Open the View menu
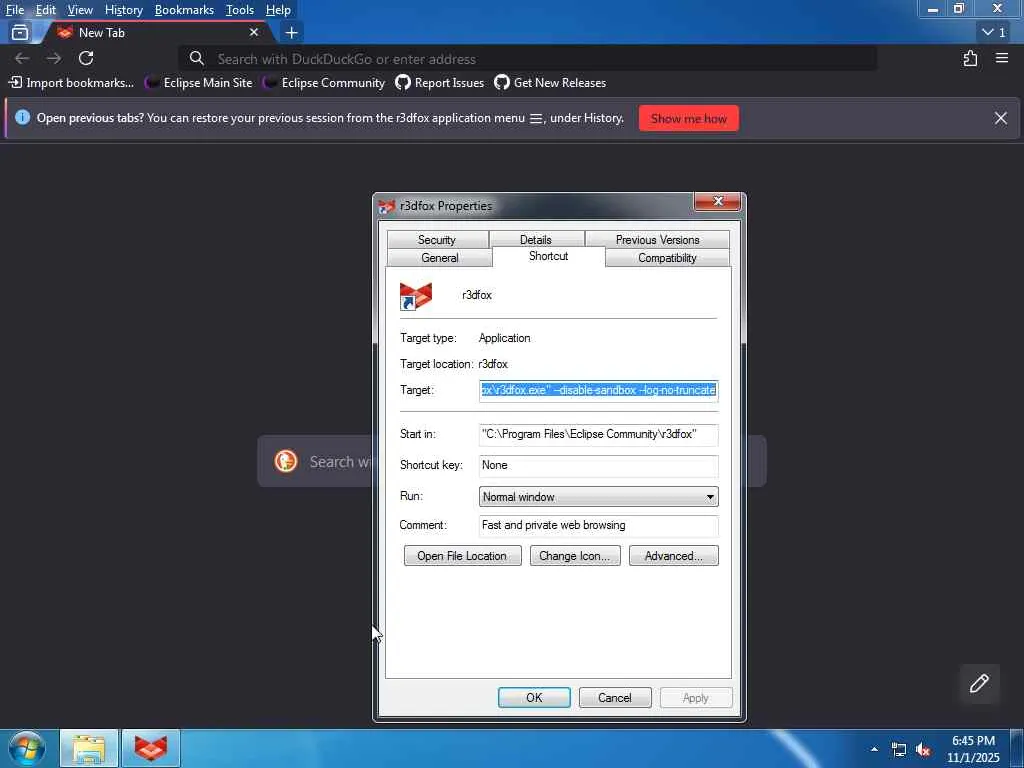The height and width of the screenshot is (768, 1024). pos(80,10)
